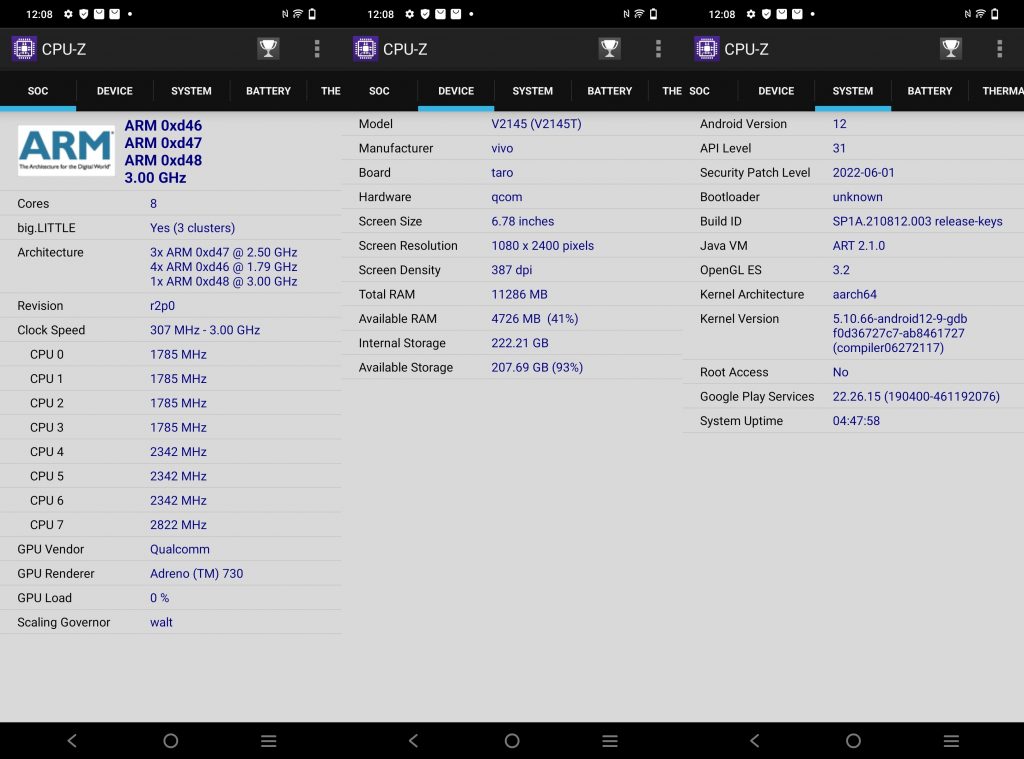Open trophy icon in middle CPU-Z panel
This screenshot has width=1024, height=759.
tap(609, 48)
